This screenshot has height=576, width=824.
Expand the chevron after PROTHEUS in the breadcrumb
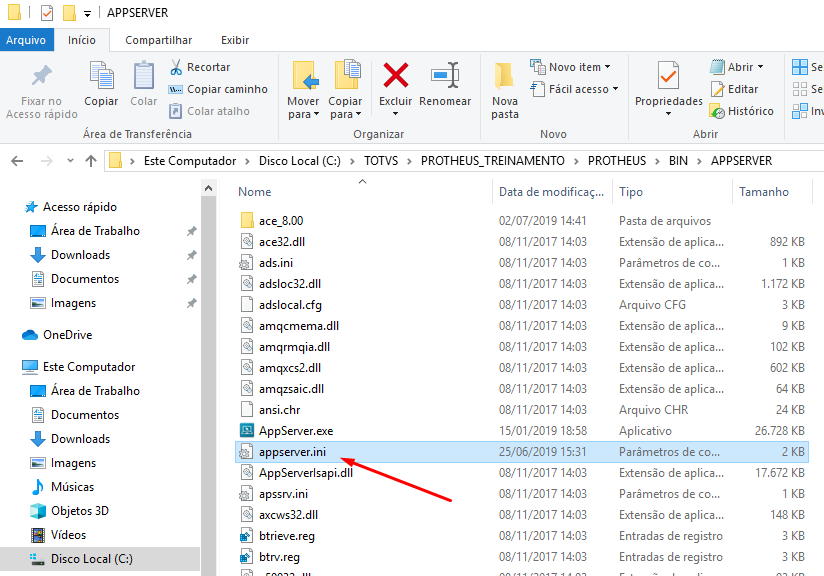pos(657,161)
